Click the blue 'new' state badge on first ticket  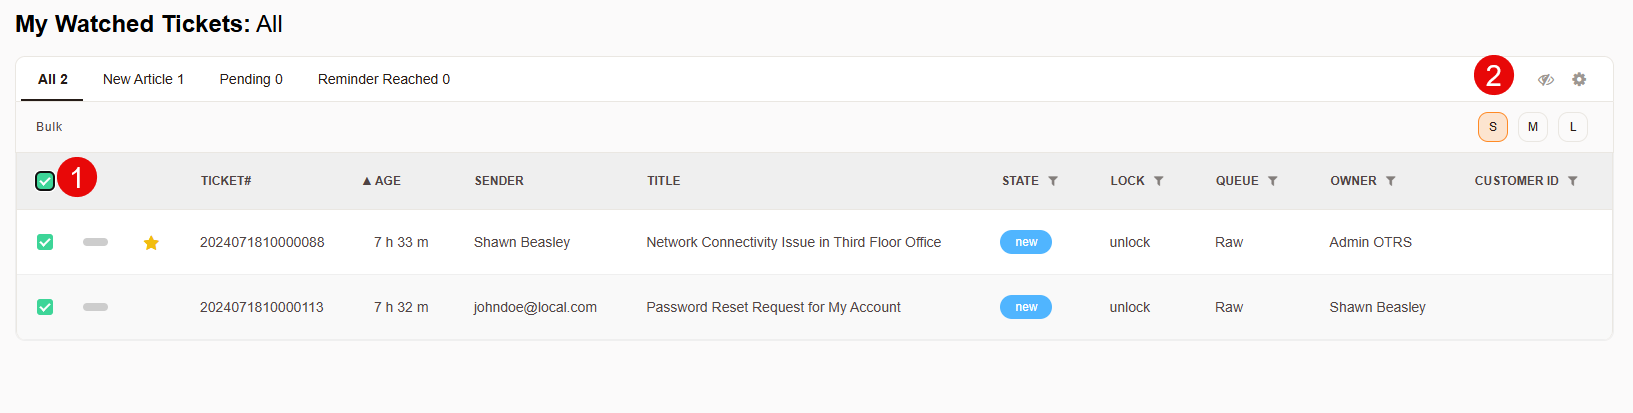pyautogui.click(x=1026, y=242)
